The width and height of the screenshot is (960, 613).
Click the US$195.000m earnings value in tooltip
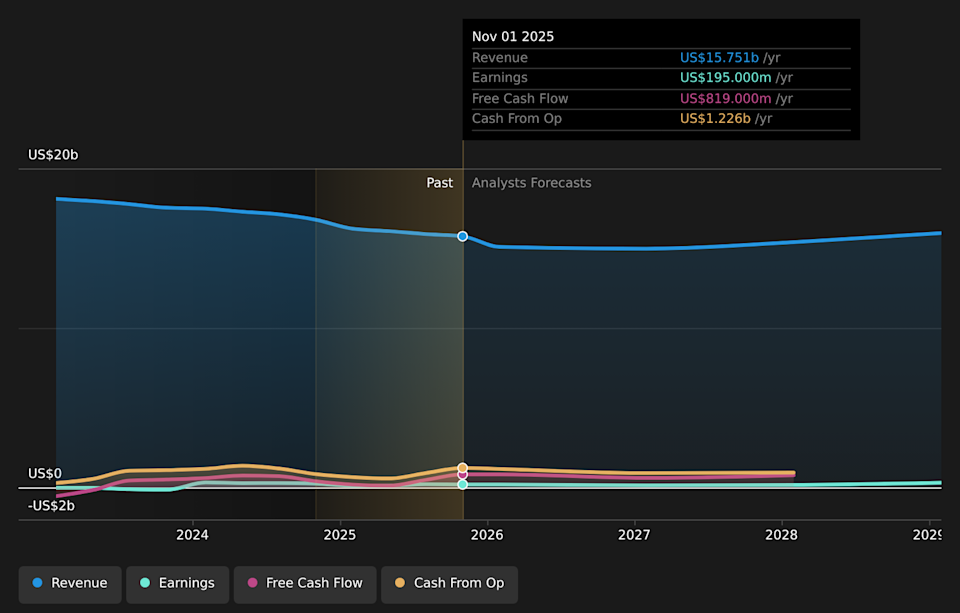723,77
